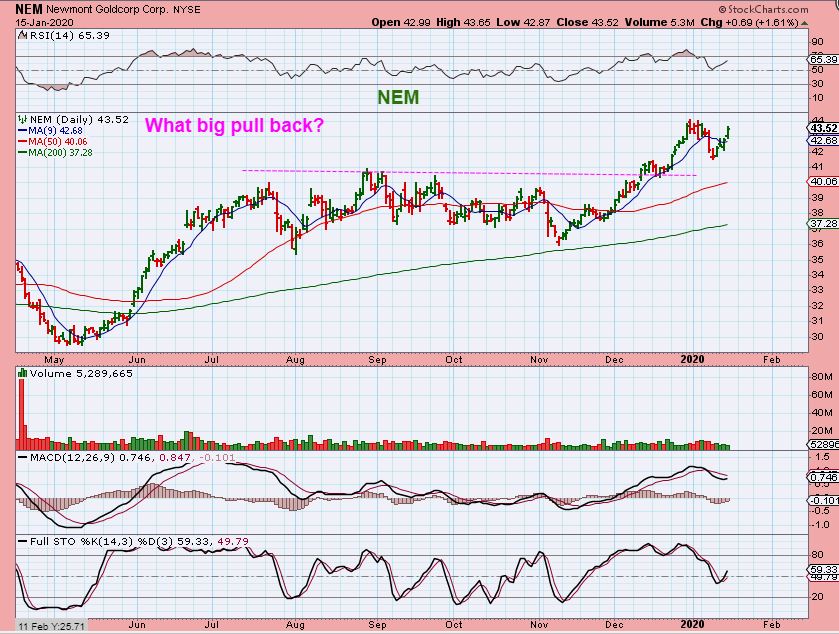Click the boxed 0.746 MACD tag on right axis

click(x=822, y=477)
